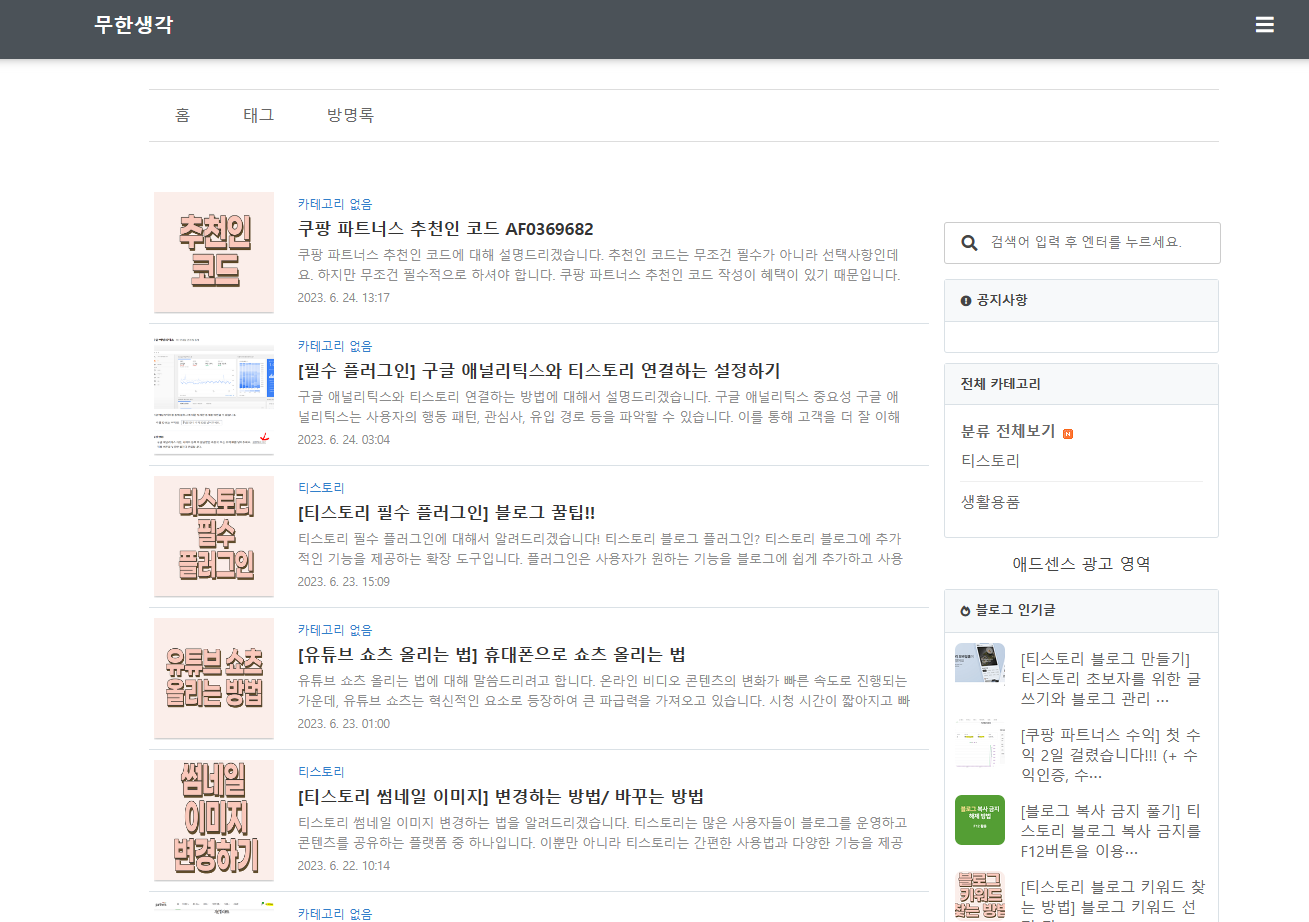Click the 전체 카테고리 panel header

coord(1081,384)
